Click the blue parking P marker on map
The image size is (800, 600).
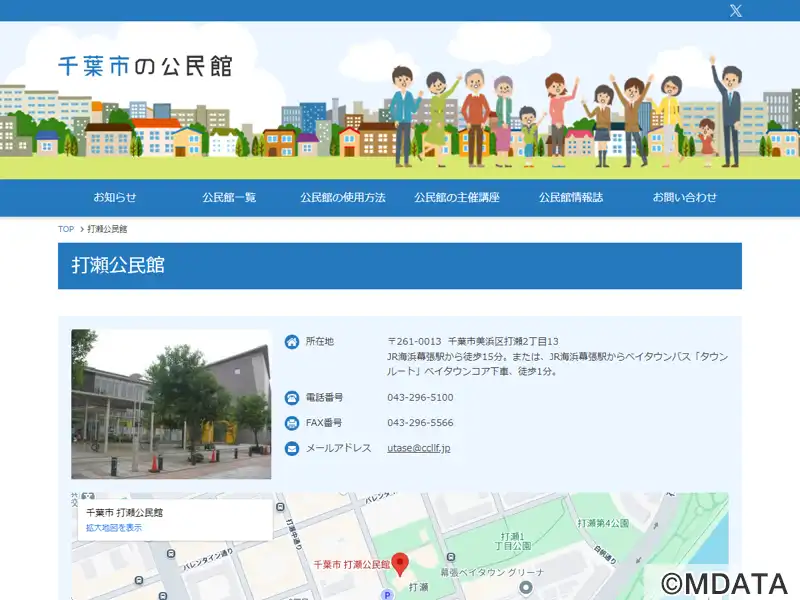(387, 594)
